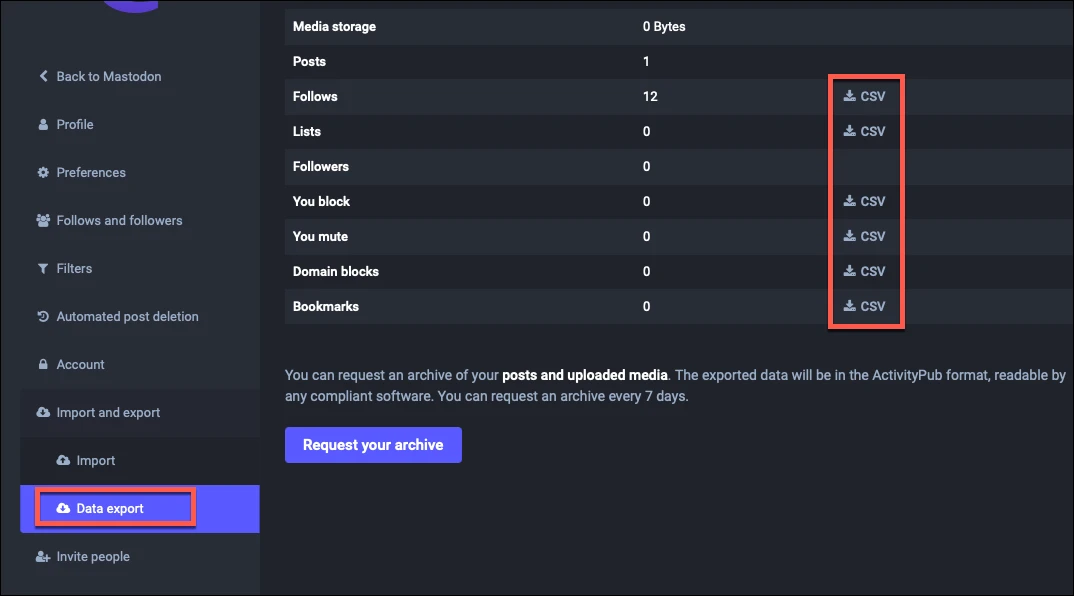Download the Bookmarks CSV file
The width and height of the screenshot is (1074, 596).
tap(865, 307)
